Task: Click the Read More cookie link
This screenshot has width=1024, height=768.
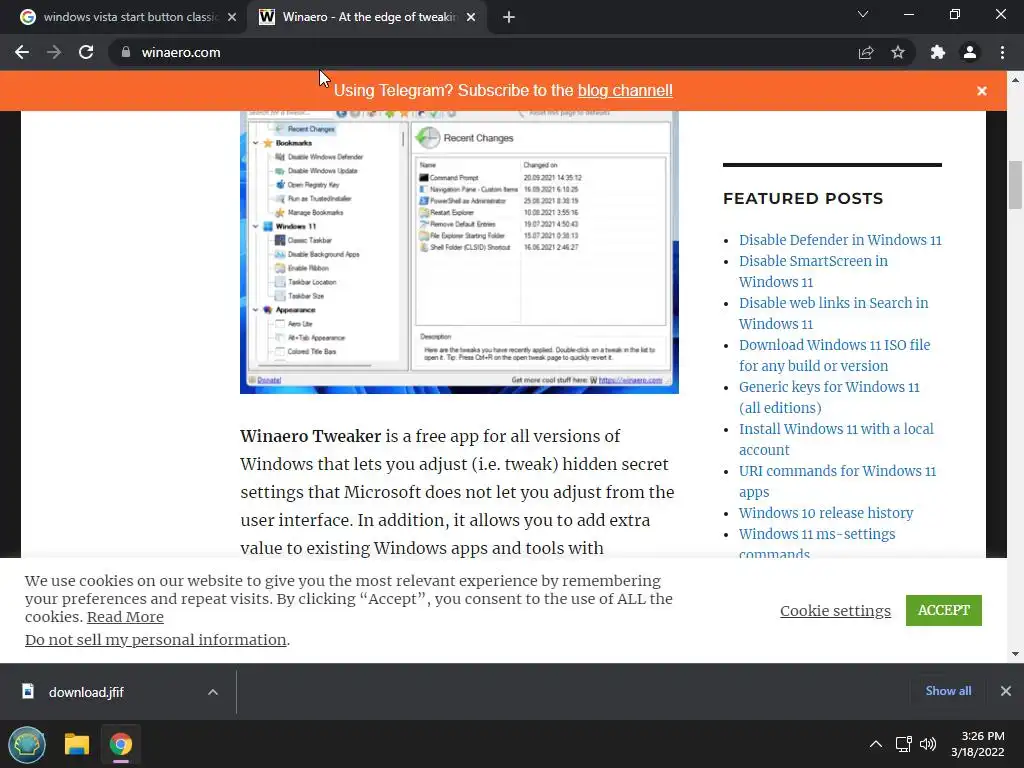Action: (x=125, y=617)
